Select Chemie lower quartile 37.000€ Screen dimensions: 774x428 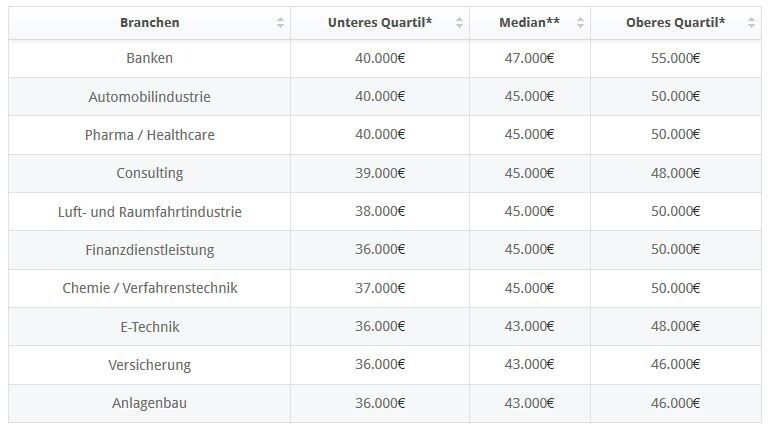point(380,288)
